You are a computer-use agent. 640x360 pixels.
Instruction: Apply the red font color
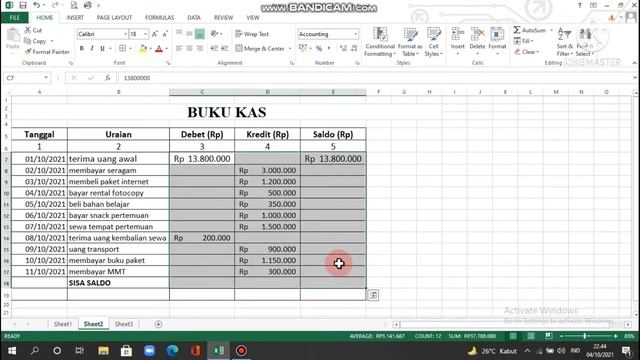159,49
